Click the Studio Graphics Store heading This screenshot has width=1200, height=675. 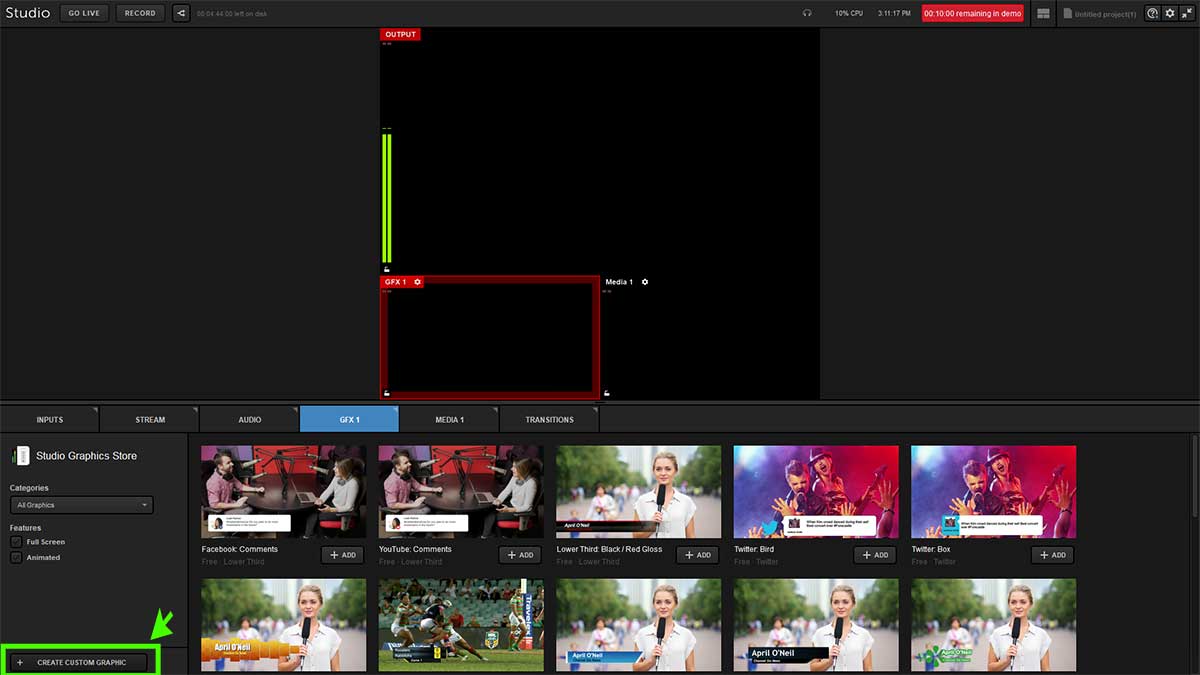point(87,456)
